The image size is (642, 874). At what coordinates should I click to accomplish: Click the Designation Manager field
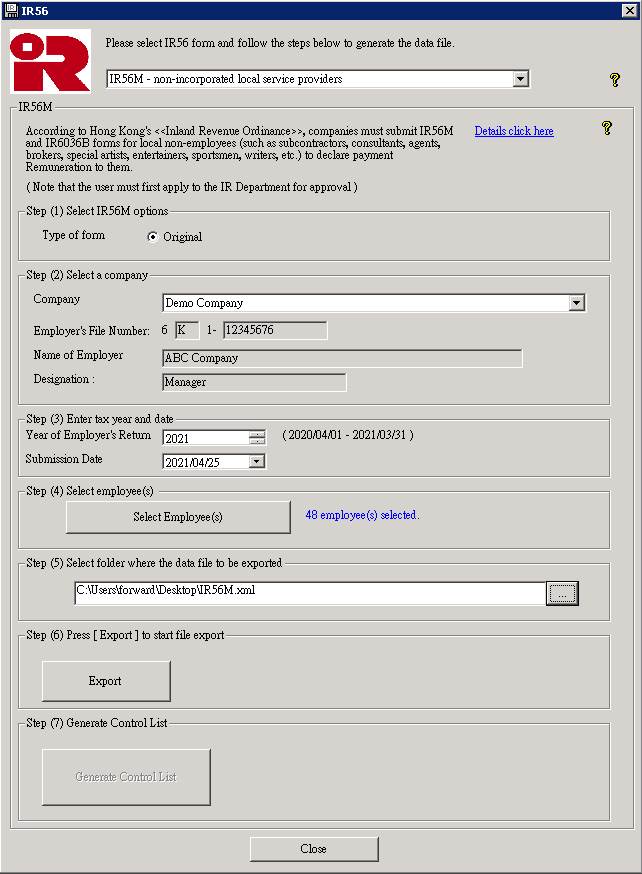click(x=254, y=382)
